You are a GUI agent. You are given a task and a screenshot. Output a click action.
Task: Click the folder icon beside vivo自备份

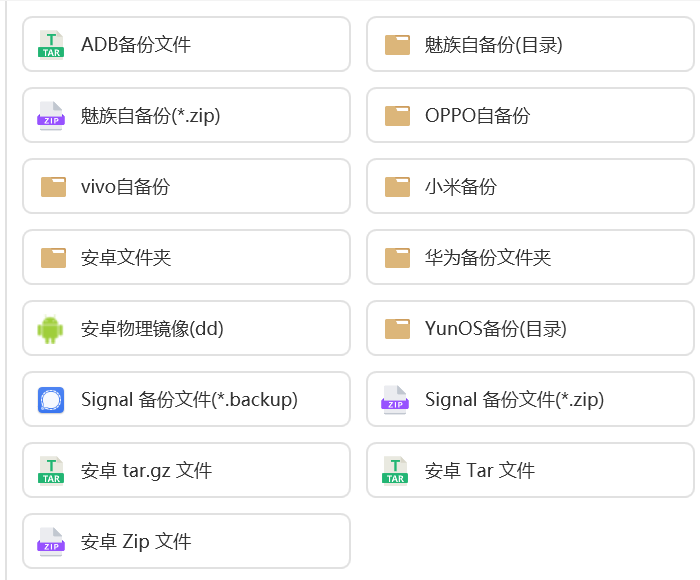53,187
